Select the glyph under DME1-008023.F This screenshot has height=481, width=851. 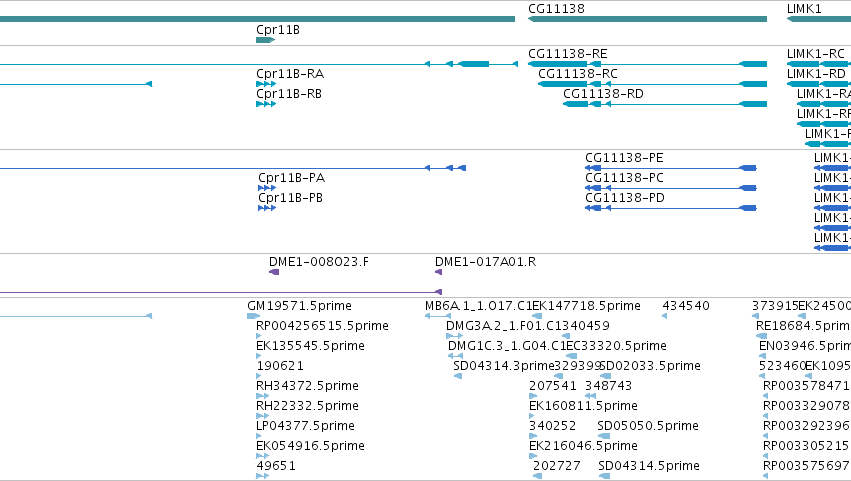pos(274,272)
